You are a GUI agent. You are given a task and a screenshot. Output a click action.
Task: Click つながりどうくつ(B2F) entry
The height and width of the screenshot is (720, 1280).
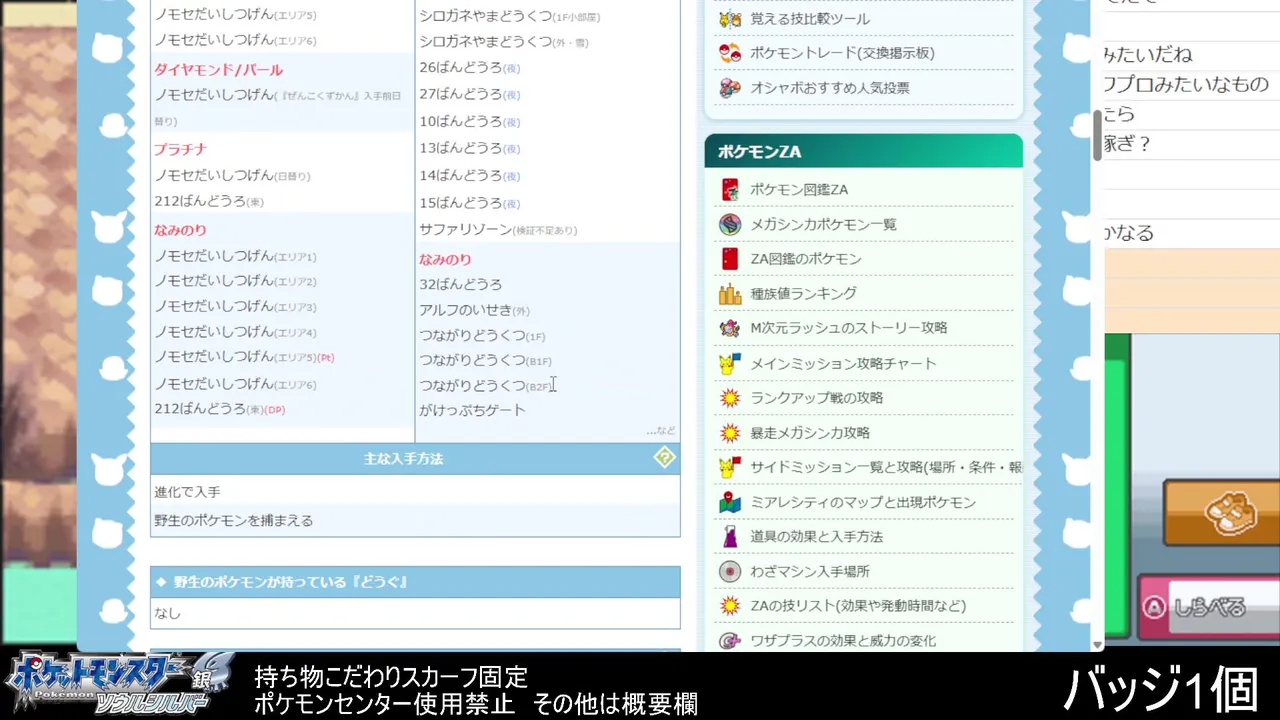point(484,386)
